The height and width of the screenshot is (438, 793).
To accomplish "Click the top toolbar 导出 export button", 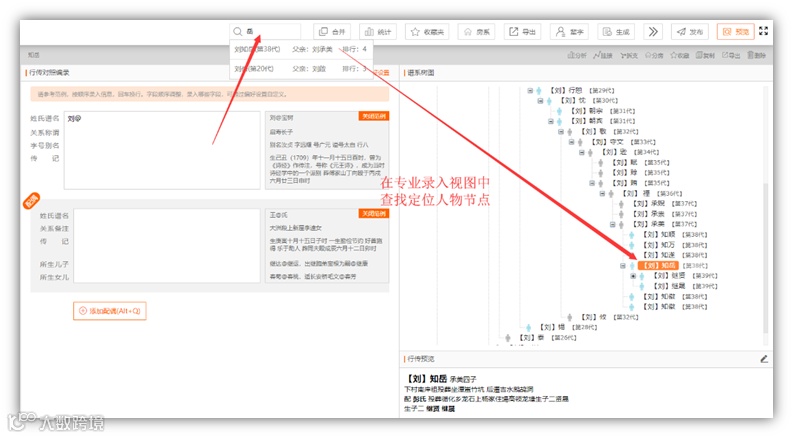I will click(x=522, y=31).
